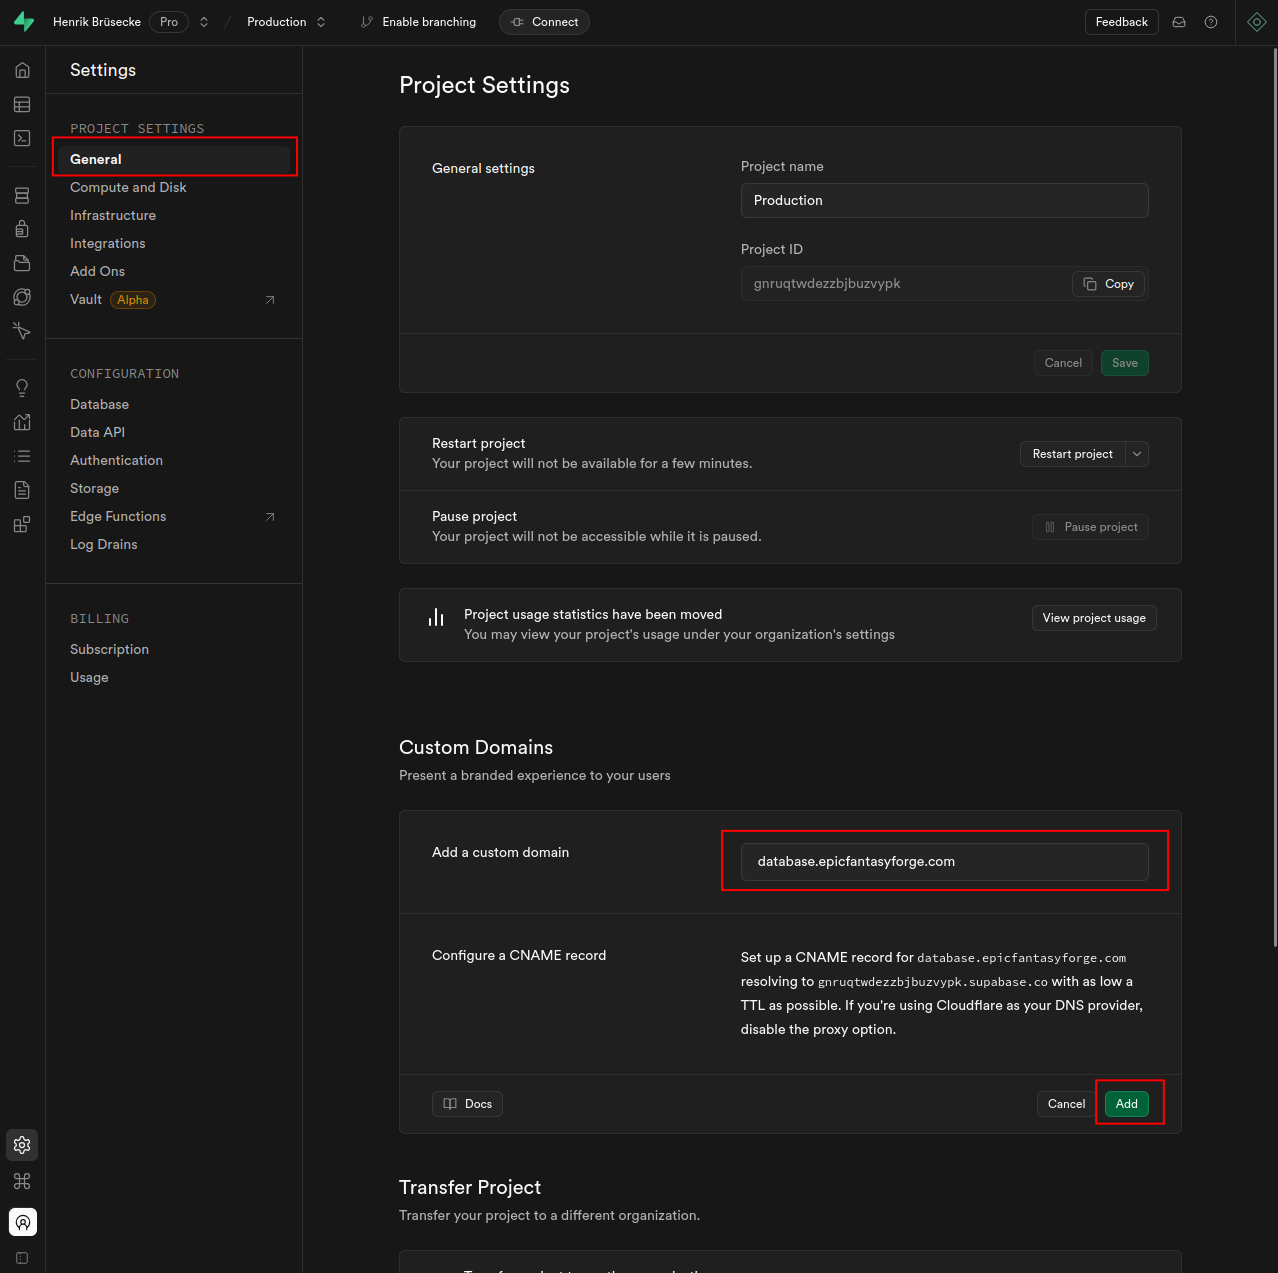Viewport: 1278px width, 1273px height.
Task: Click the Connect button
Action: coord(544,22)
